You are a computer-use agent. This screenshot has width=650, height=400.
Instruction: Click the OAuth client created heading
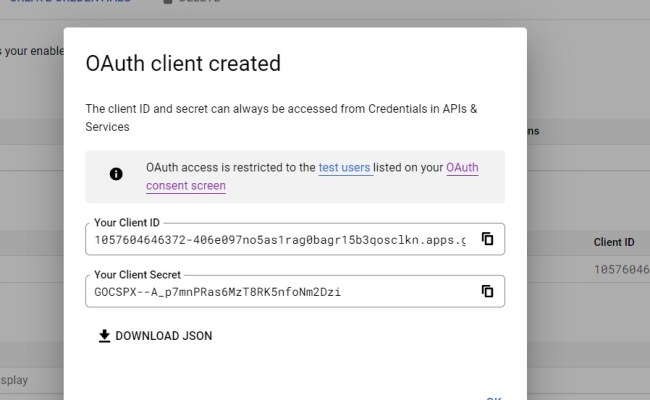point(183,63)
